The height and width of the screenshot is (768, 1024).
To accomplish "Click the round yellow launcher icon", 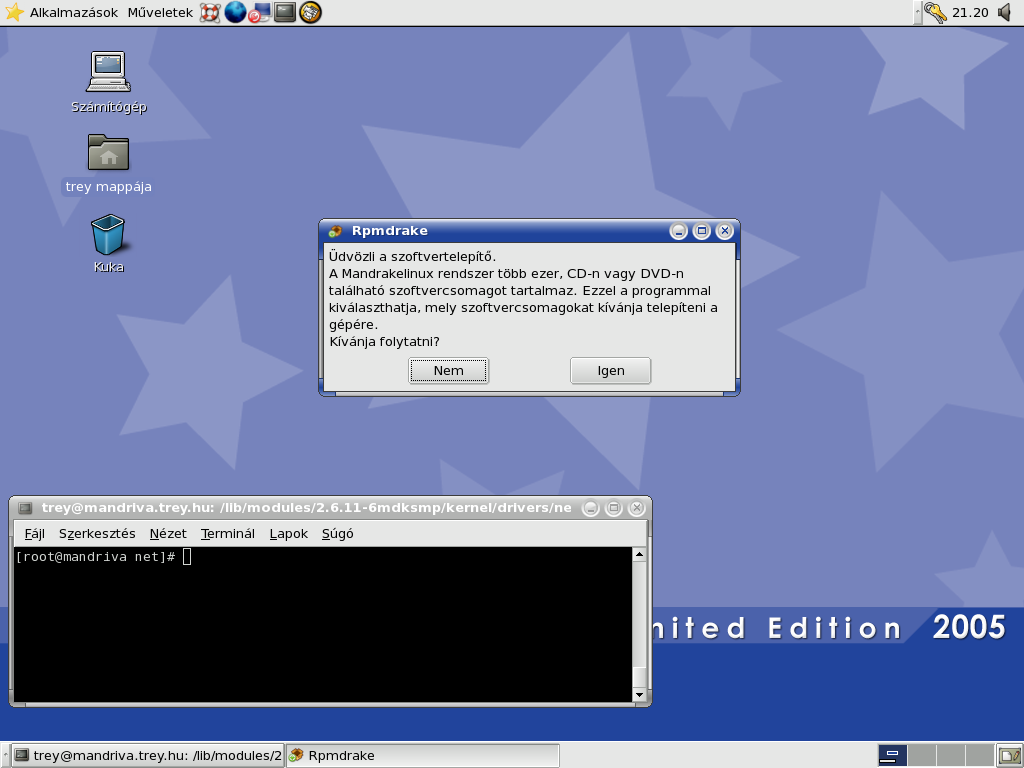I will pos(310,12).
